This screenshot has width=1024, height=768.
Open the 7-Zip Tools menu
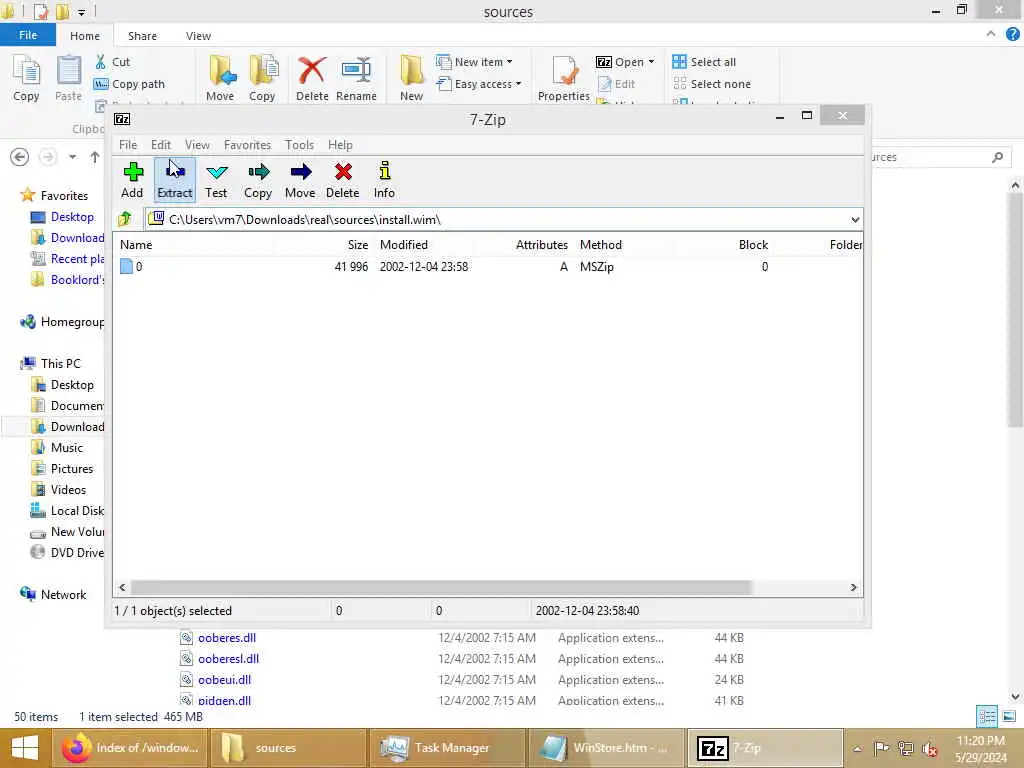pos(299,145)
